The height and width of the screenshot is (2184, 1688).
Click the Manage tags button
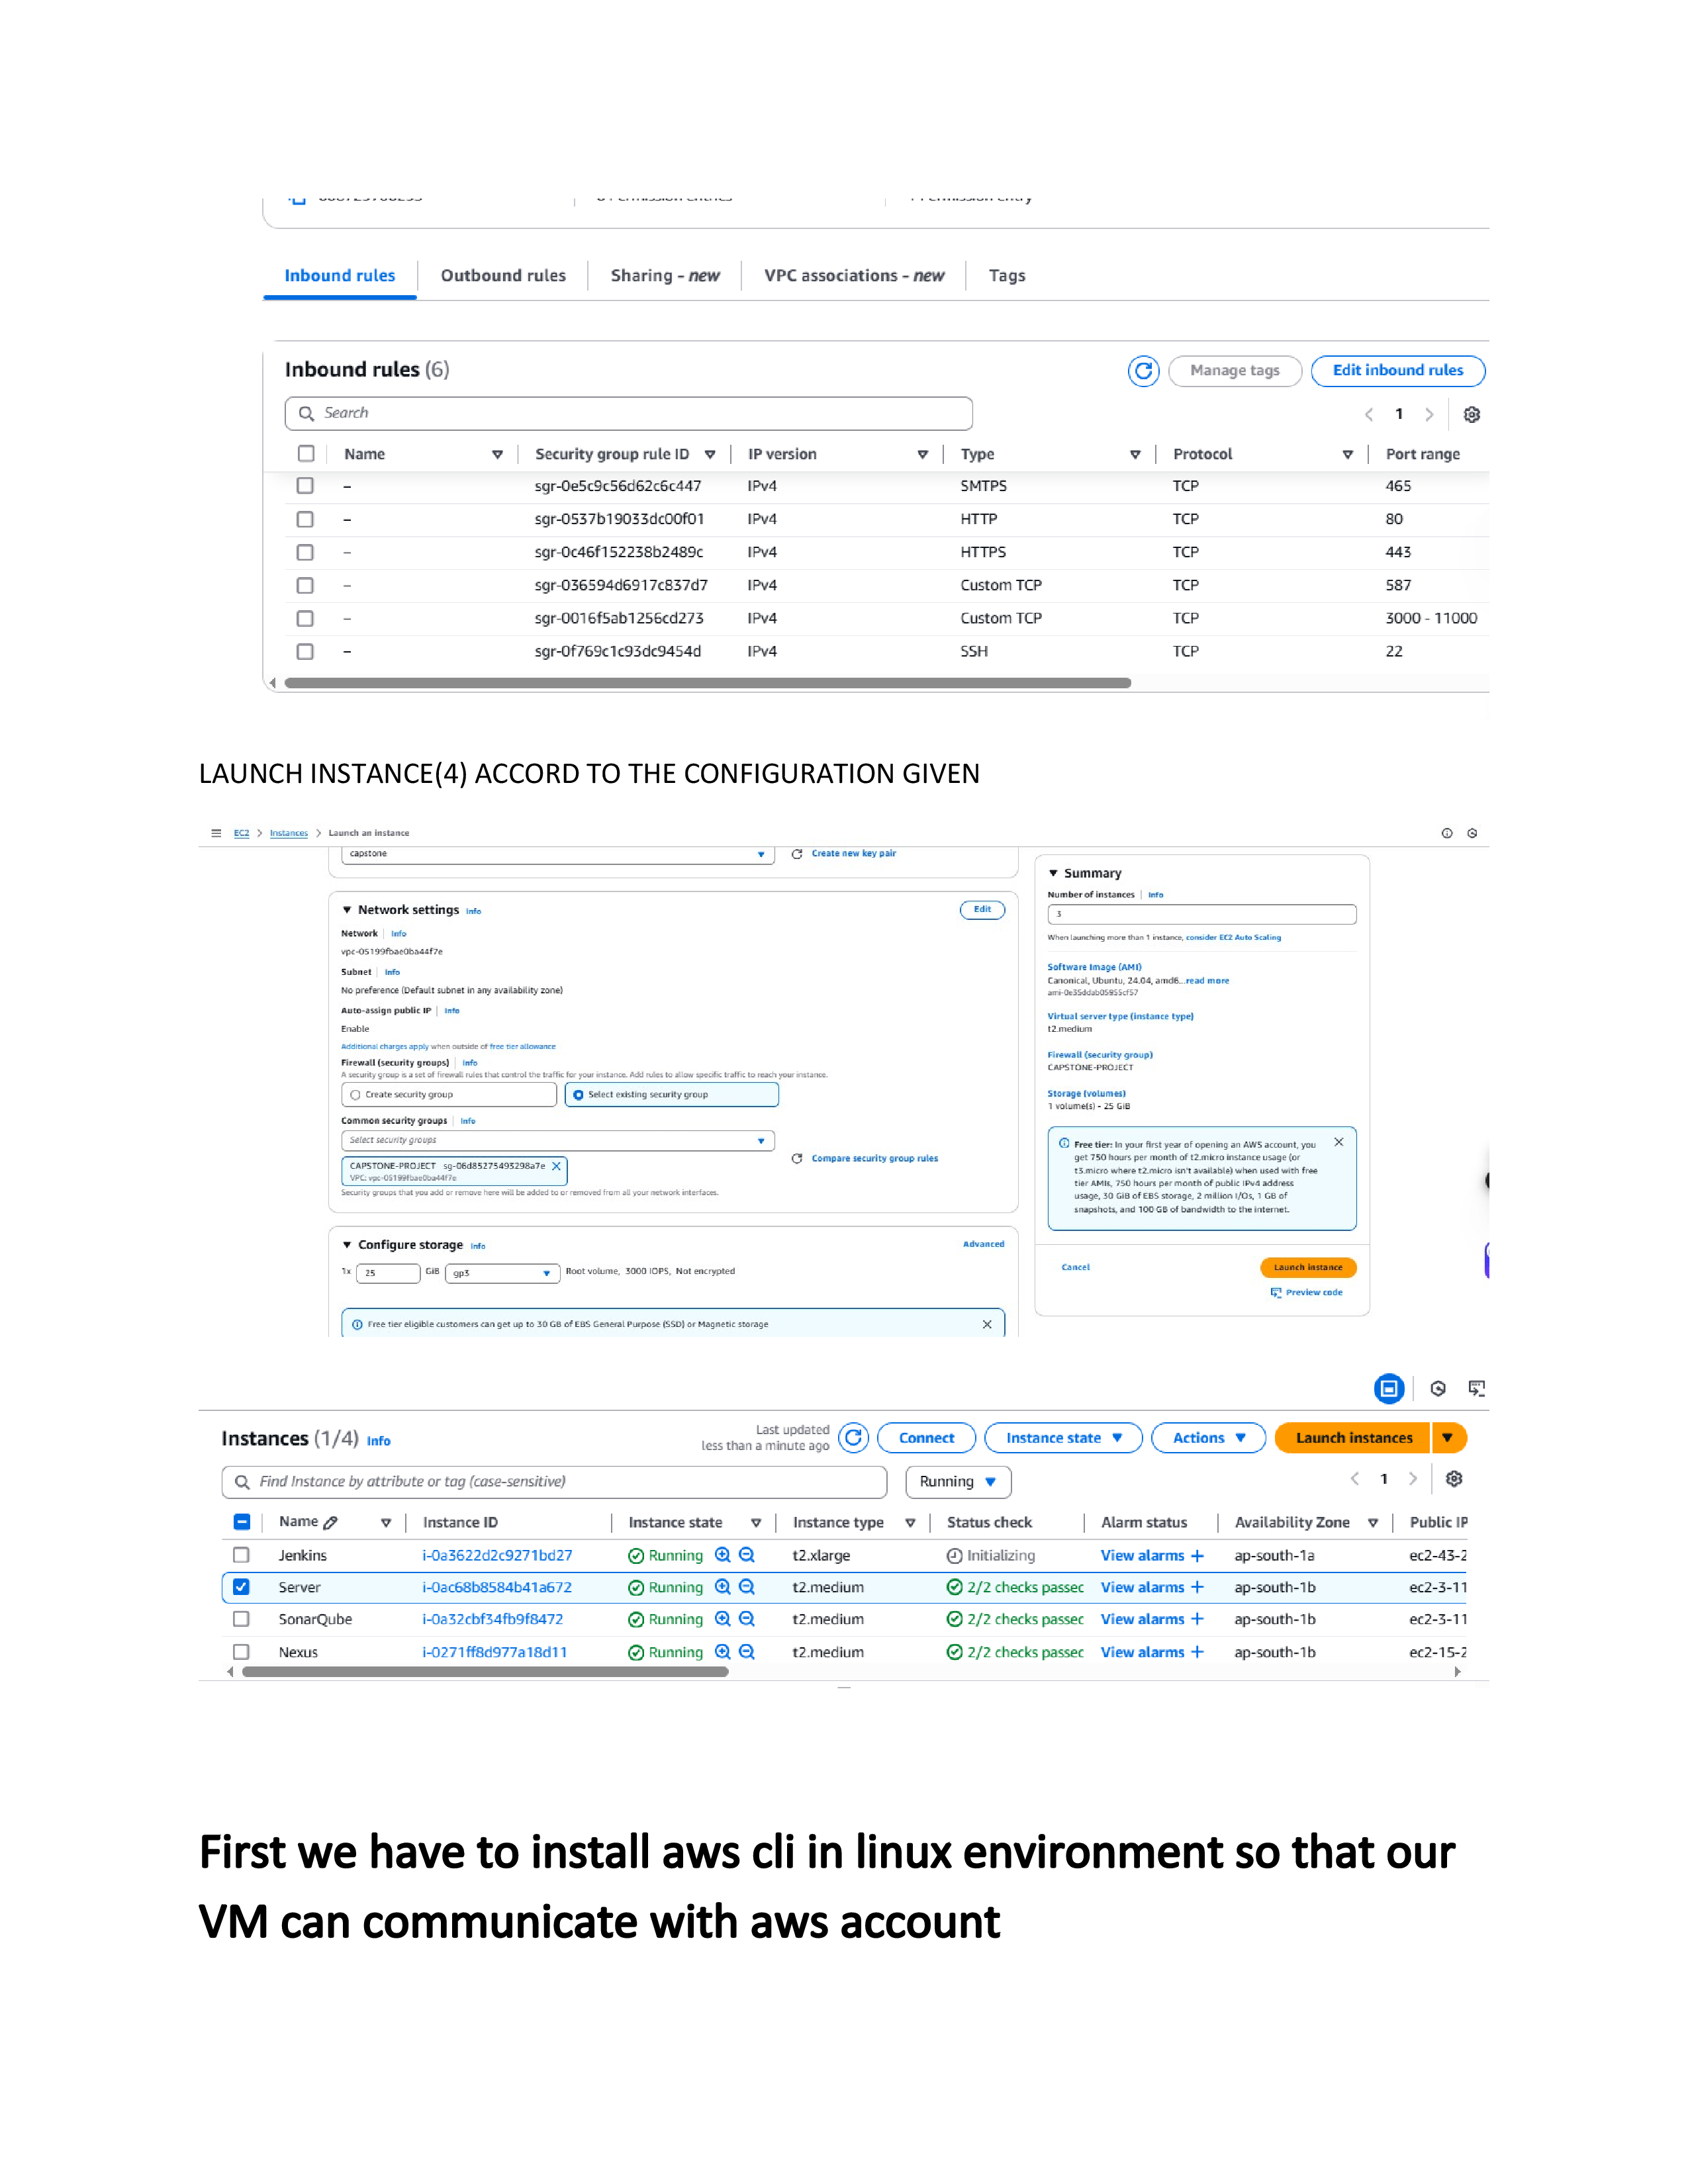click(1235, 371)
